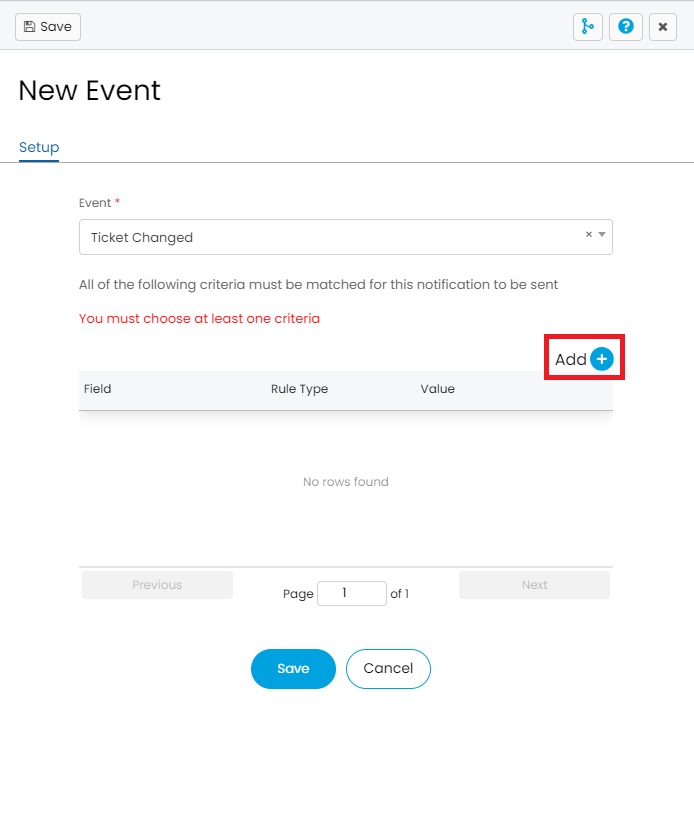This screenshot has height=824, width=694.
Task: Clear the Ticket Changed selection with the small x
Action: (x=589, y=234)
